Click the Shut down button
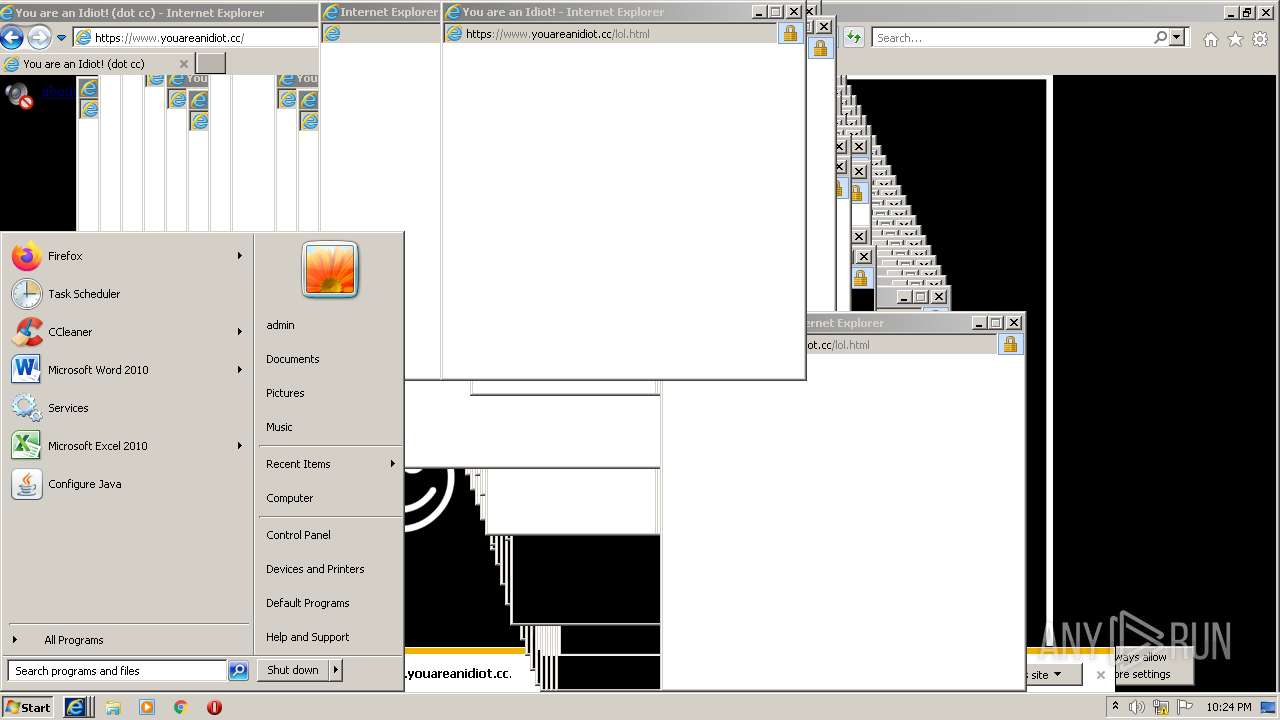The image size is (1280, 720). (293, 670)
